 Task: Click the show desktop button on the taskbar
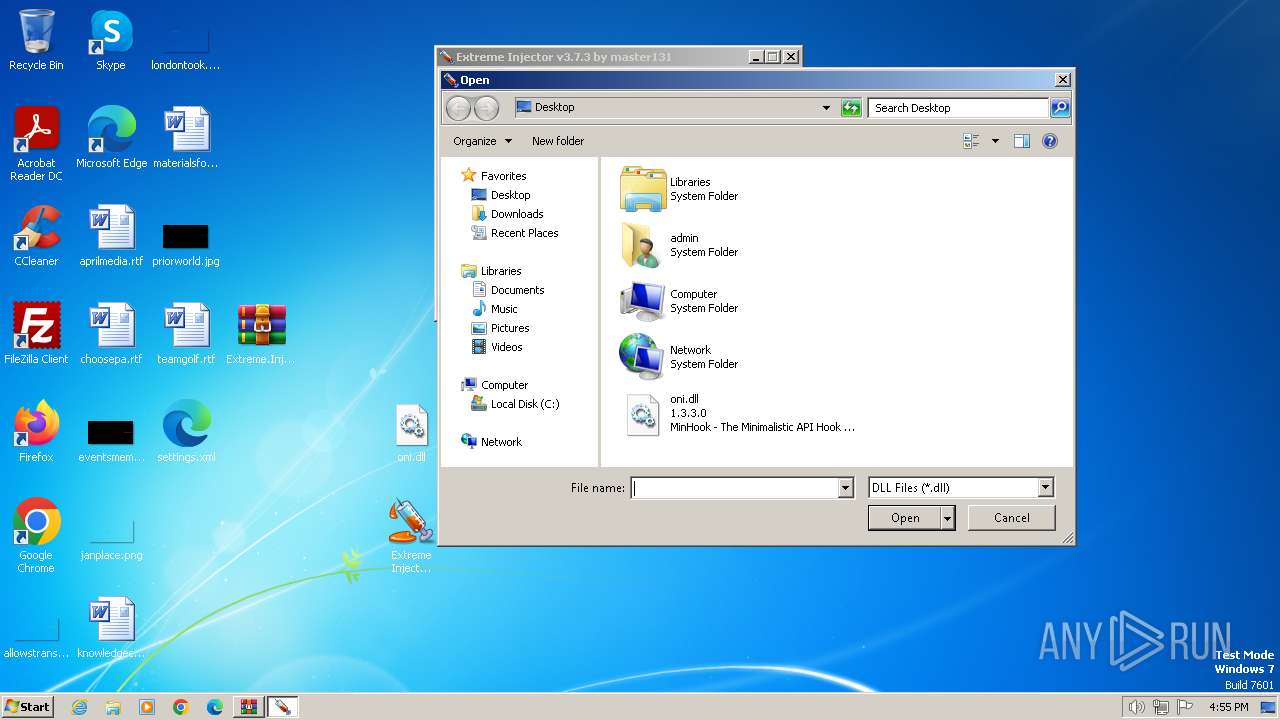tap(1269, 707)
